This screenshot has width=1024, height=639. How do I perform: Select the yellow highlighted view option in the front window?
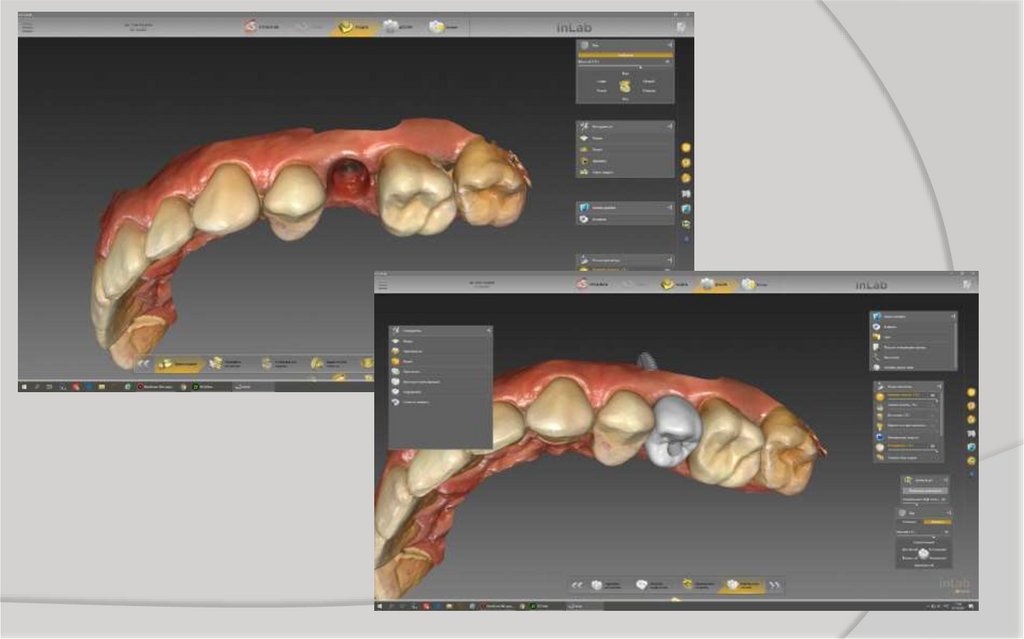pyautogui.click(x=937, y=521)
